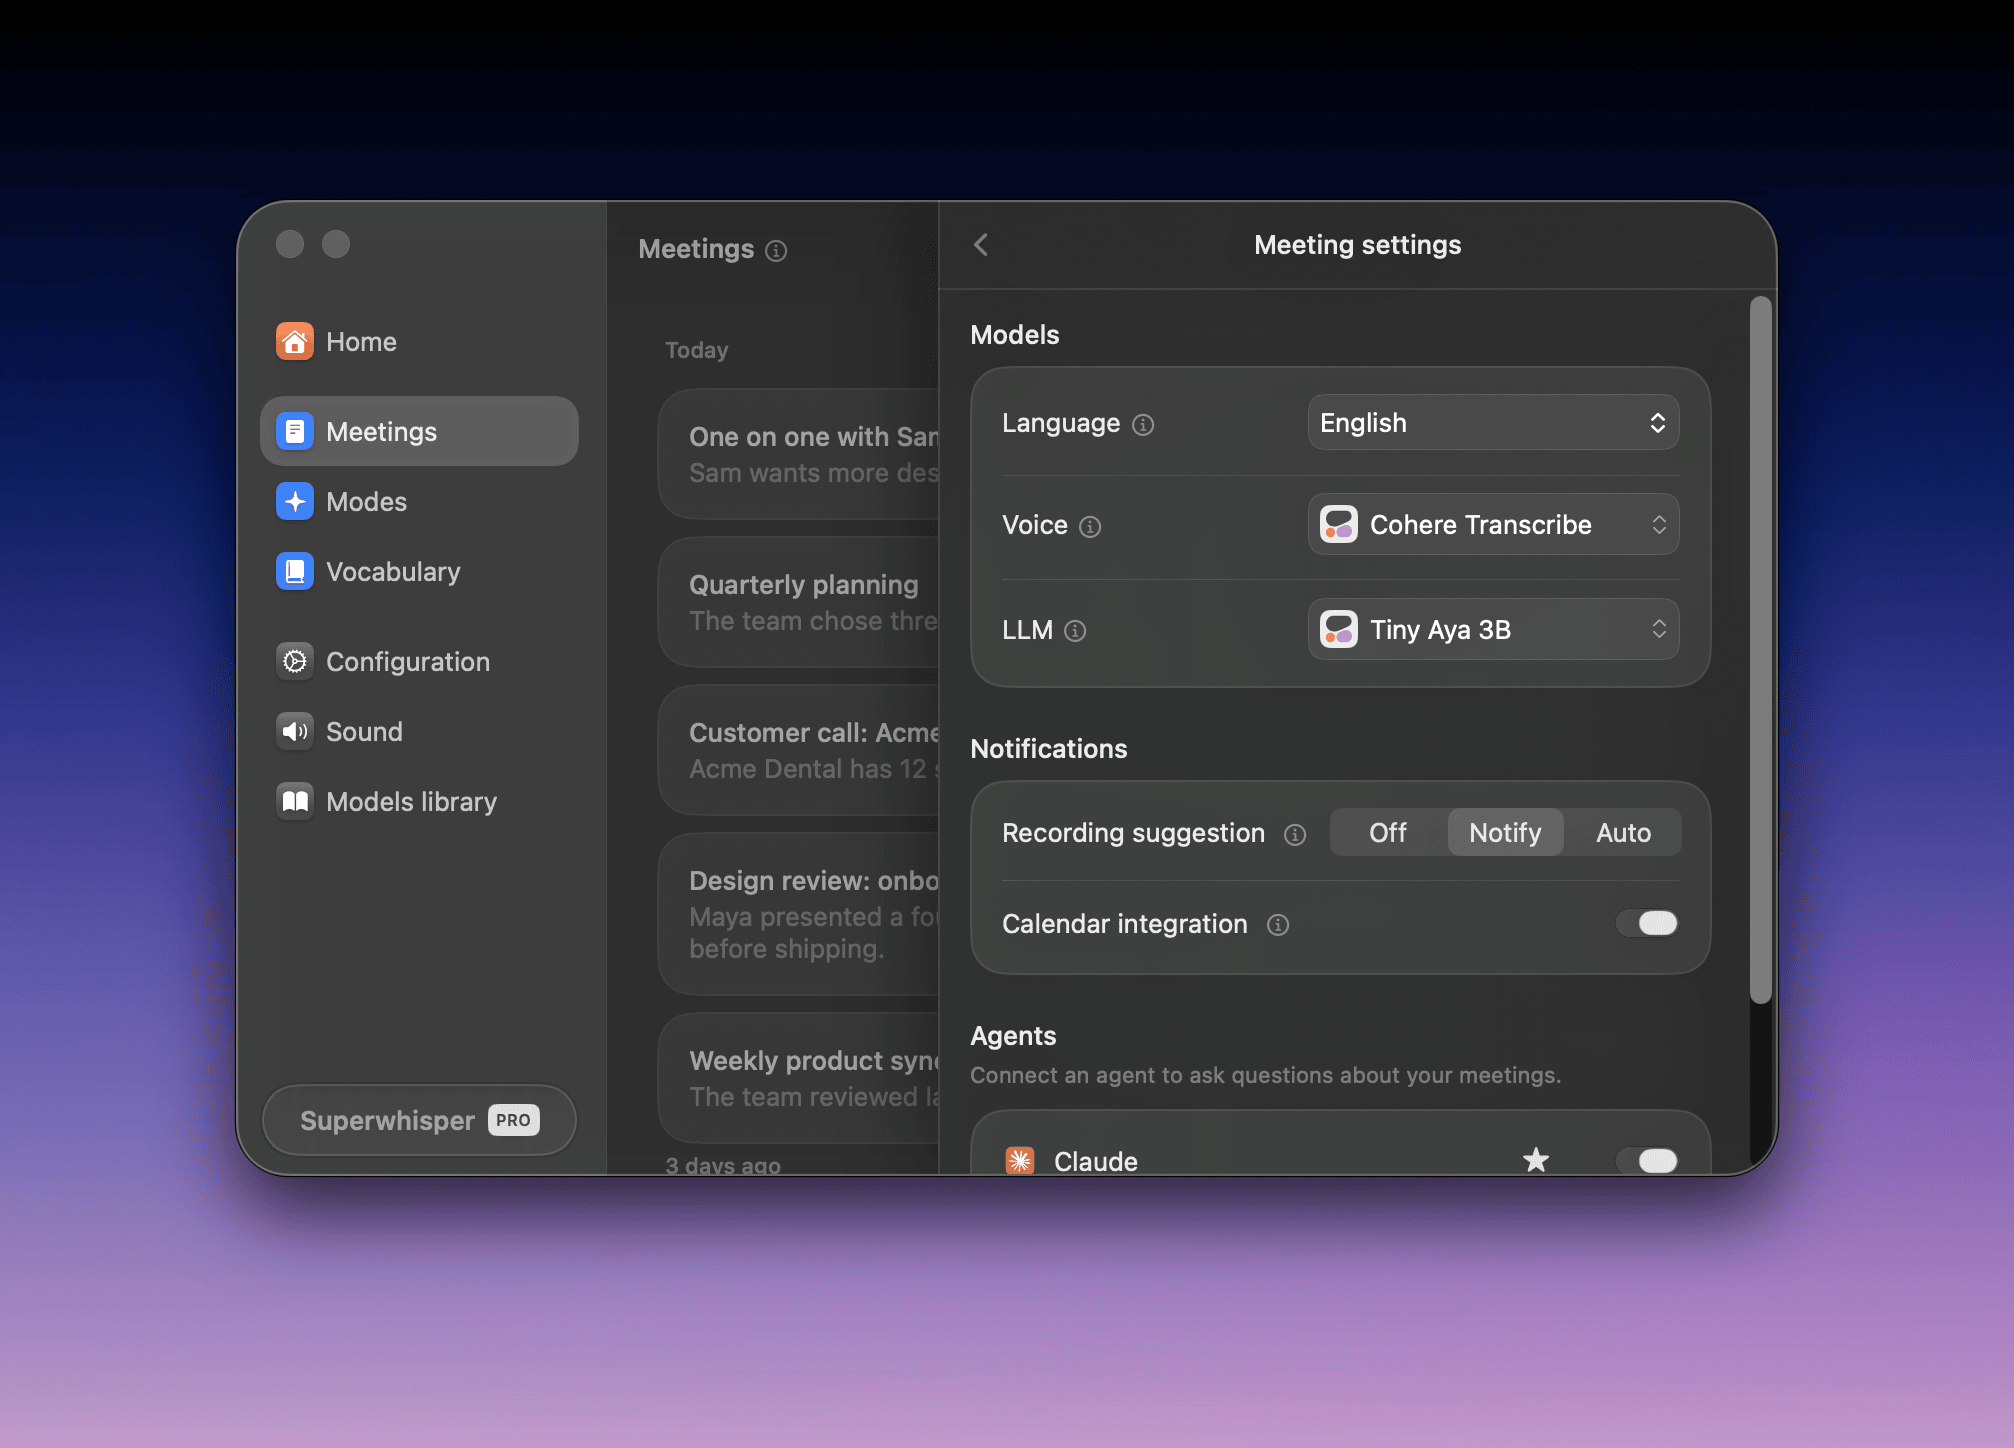
Task: Click info icon beside Language label
Action: pyautogui.click(x=1143, y=425)
